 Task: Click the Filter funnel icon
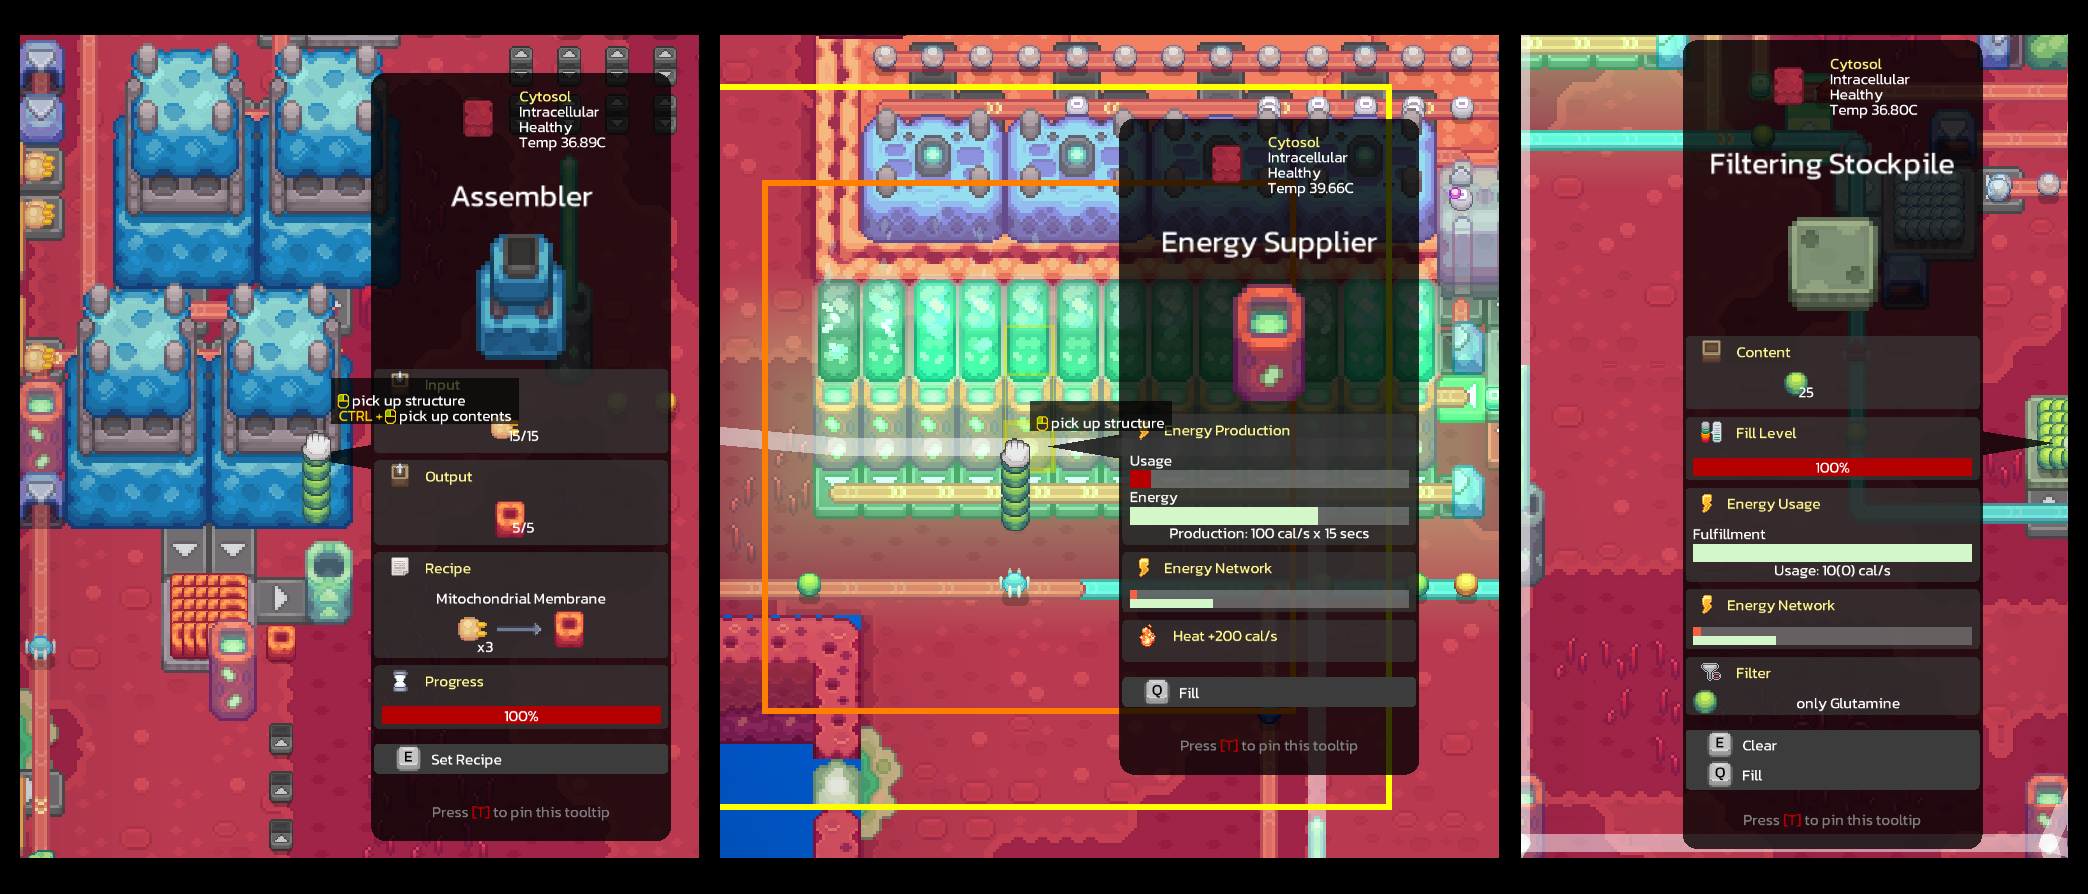tap(1711, 672)
